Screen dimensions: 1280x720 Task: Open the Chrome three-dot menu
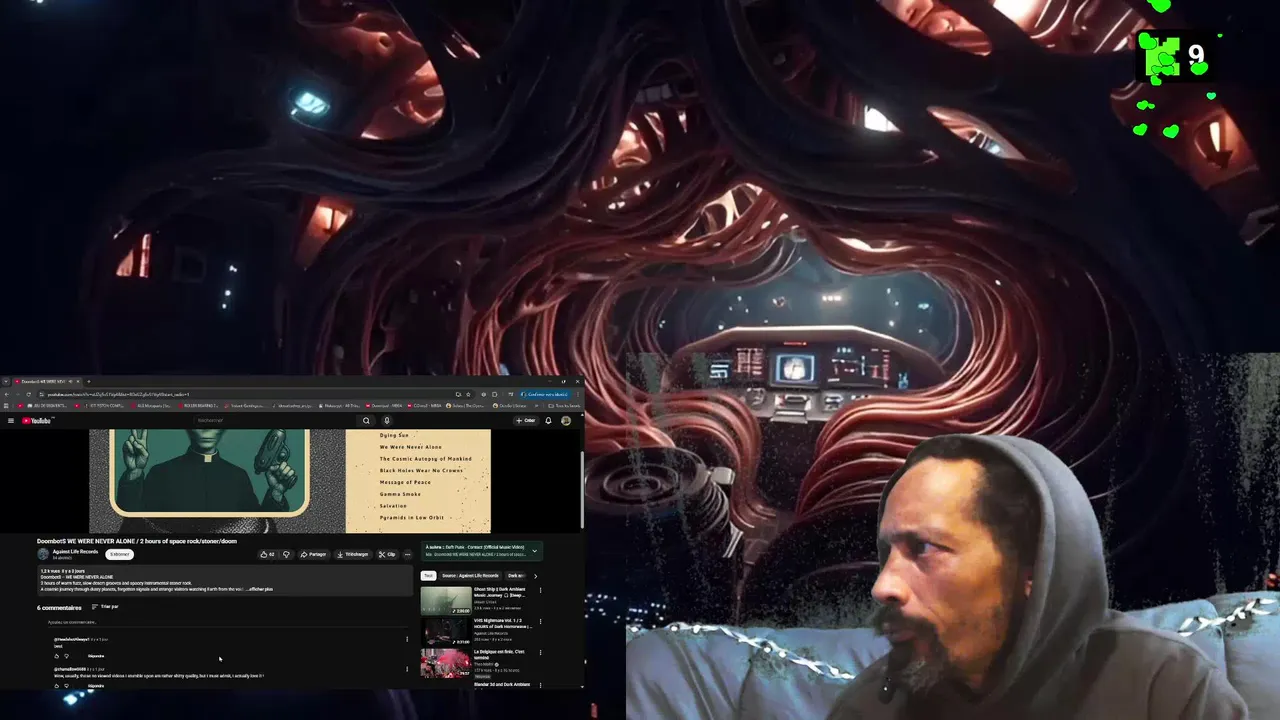coord(577,394)
